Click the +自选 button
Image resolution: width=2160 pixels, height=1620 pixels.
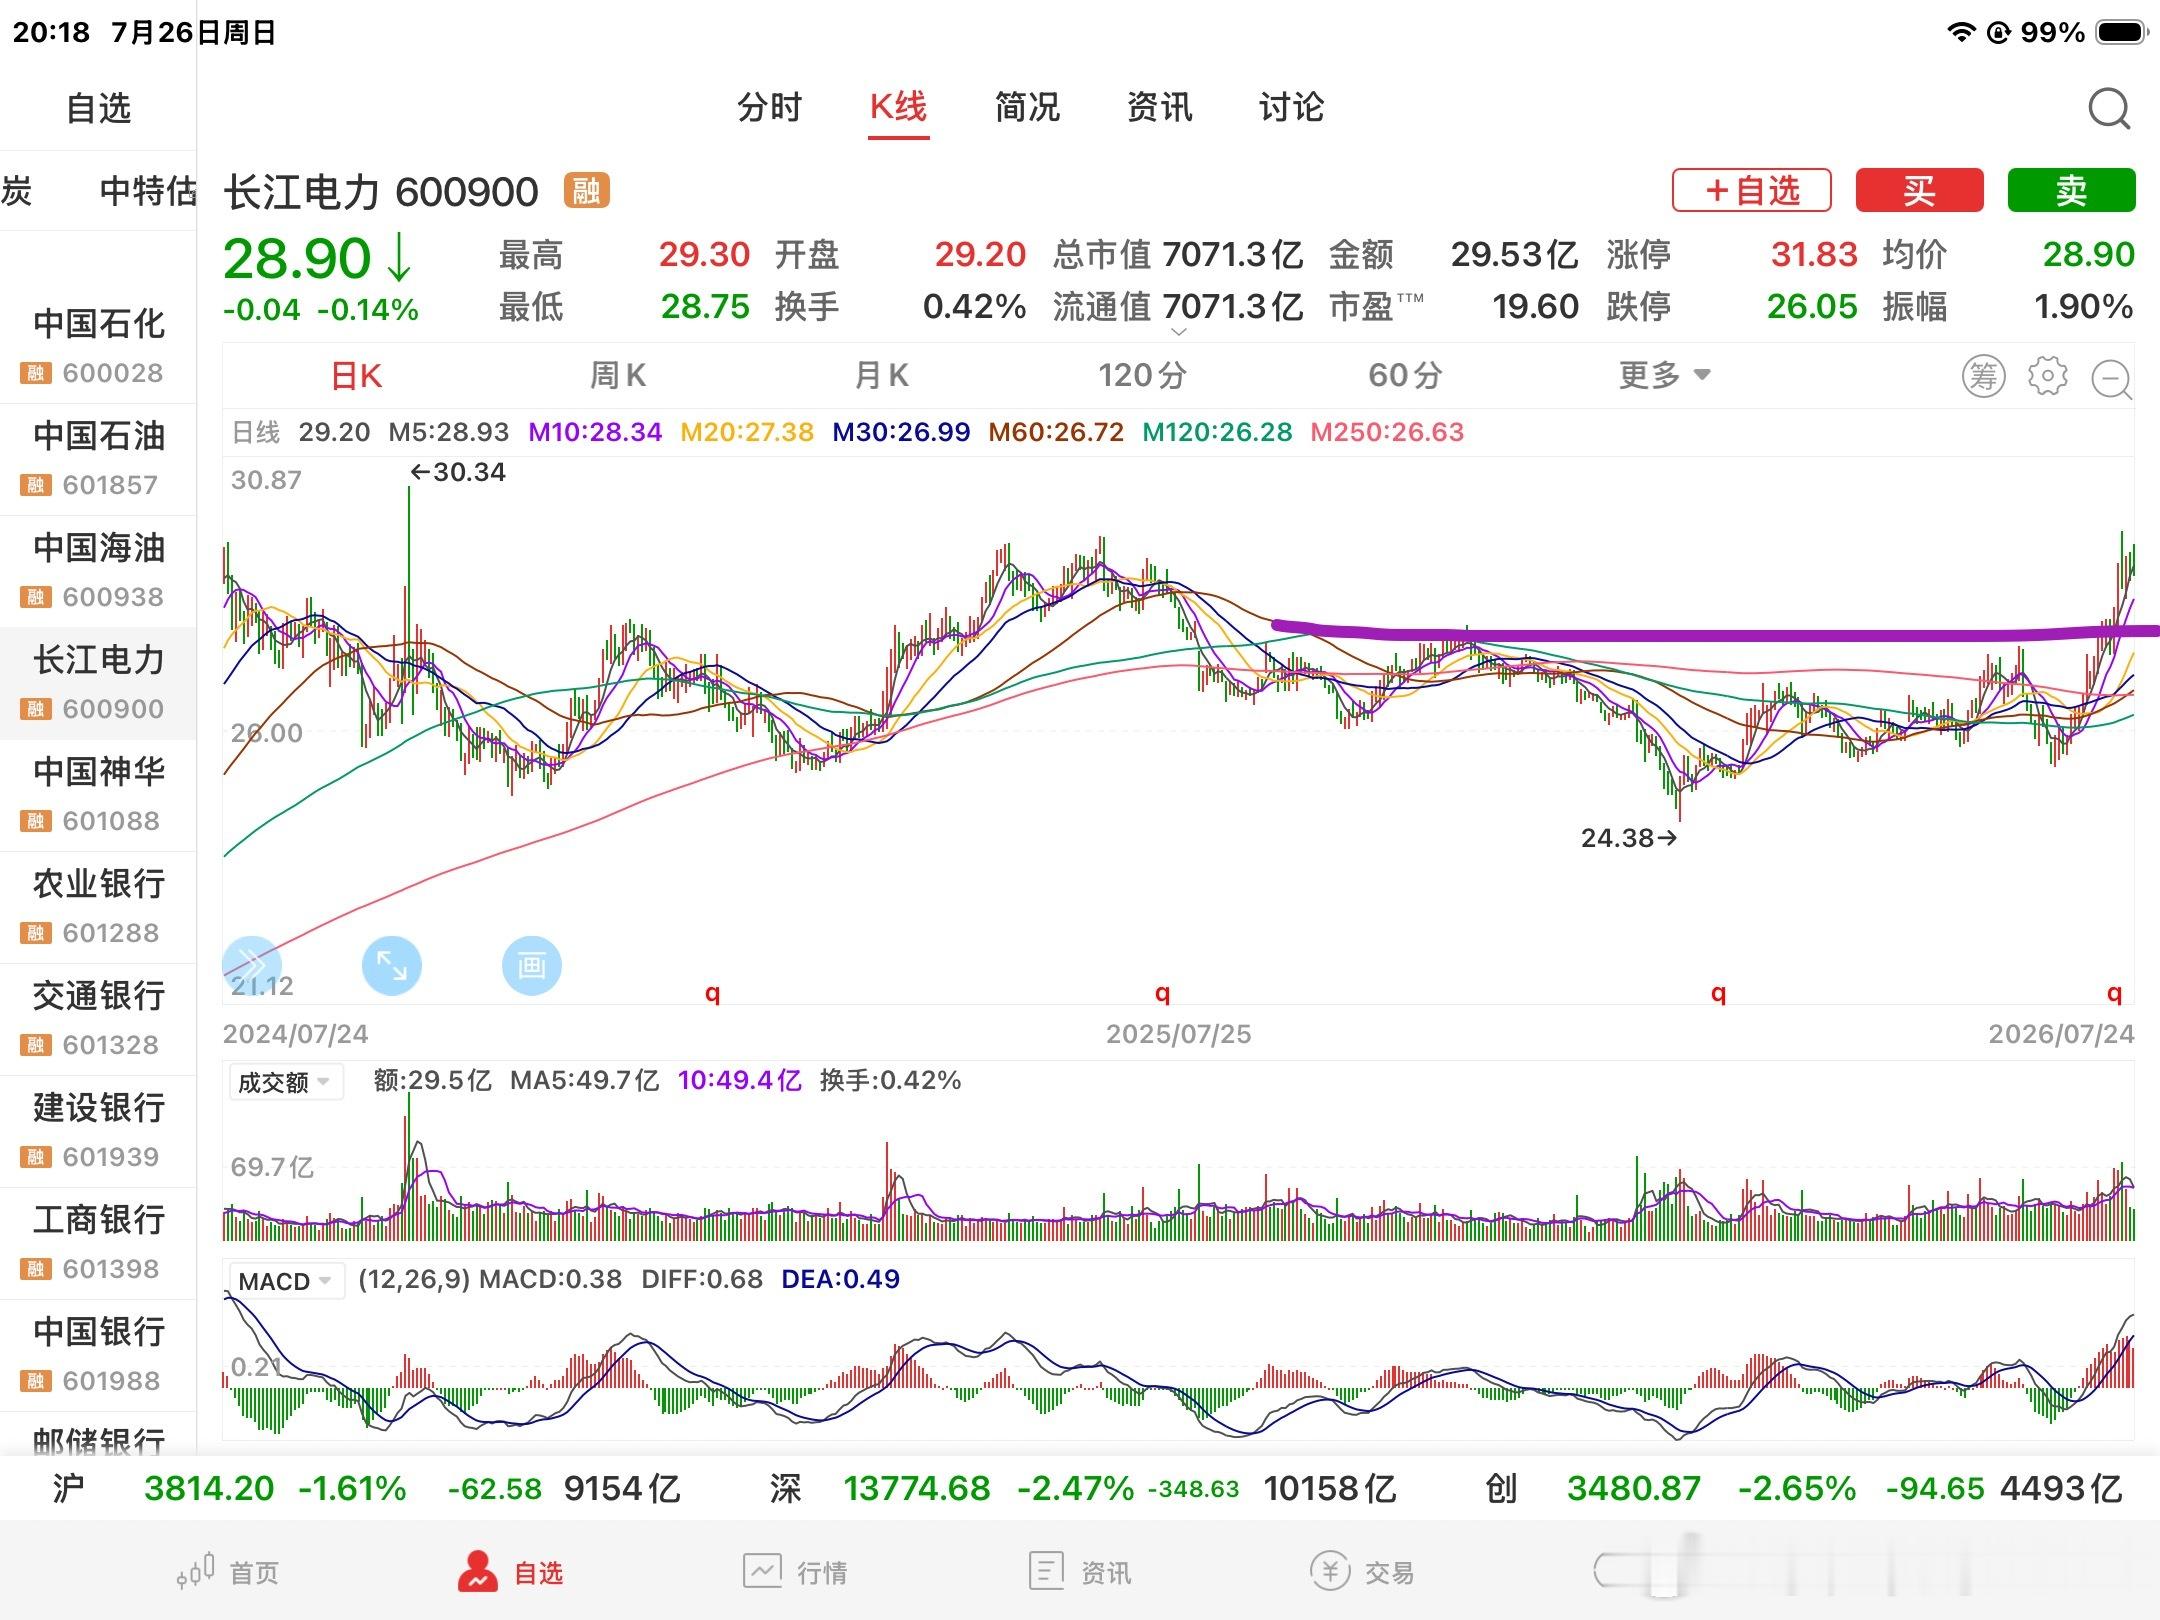pyautogui.click(x=1752, y=190)
